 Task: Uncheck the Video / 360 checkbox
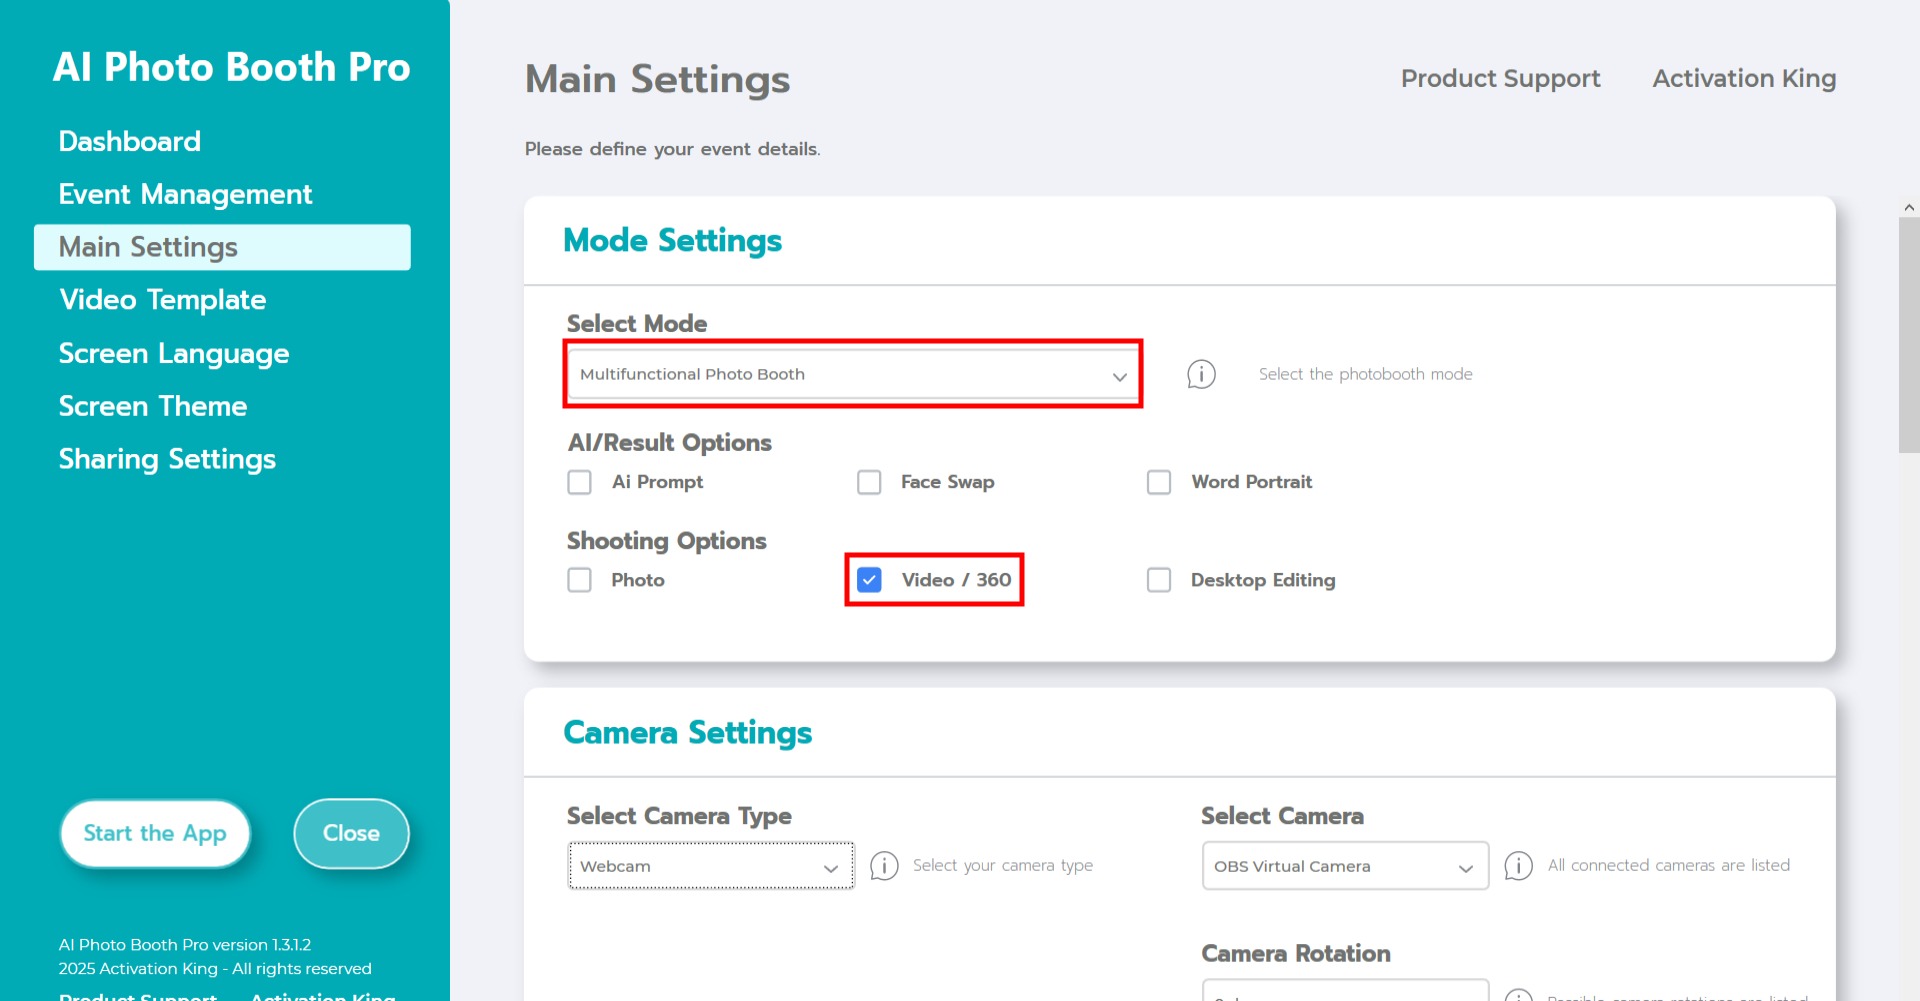pos(869,580)
